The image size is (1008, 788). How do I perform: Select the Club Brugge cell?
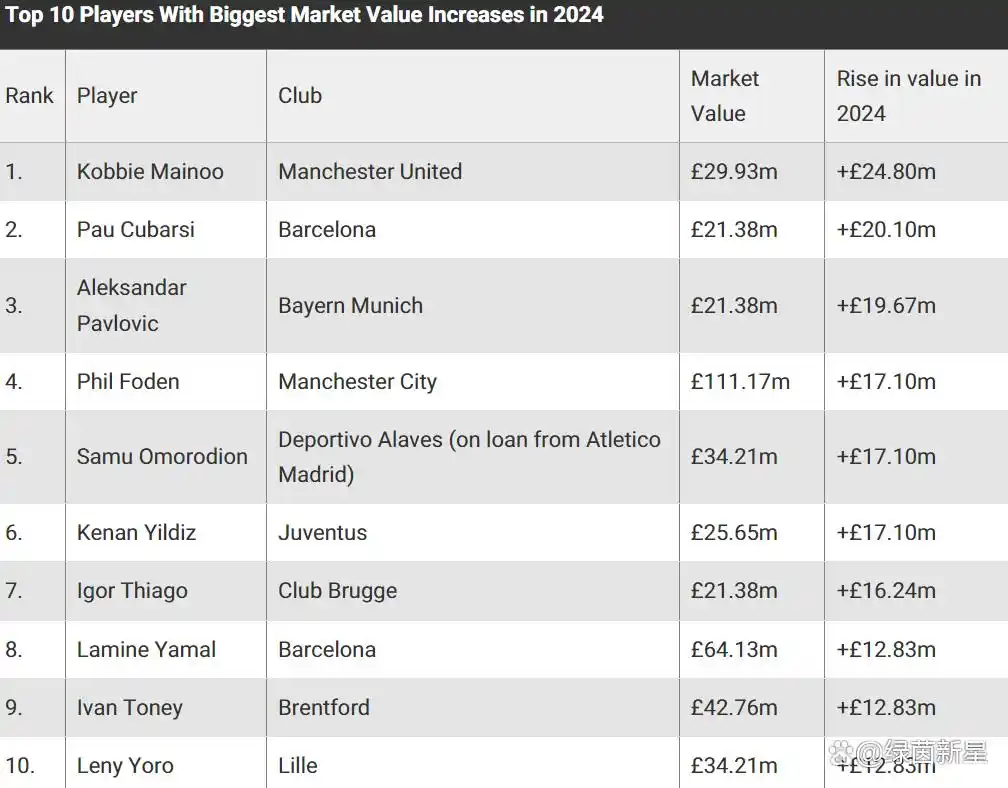pyautogui.click(x=472, y=591)
